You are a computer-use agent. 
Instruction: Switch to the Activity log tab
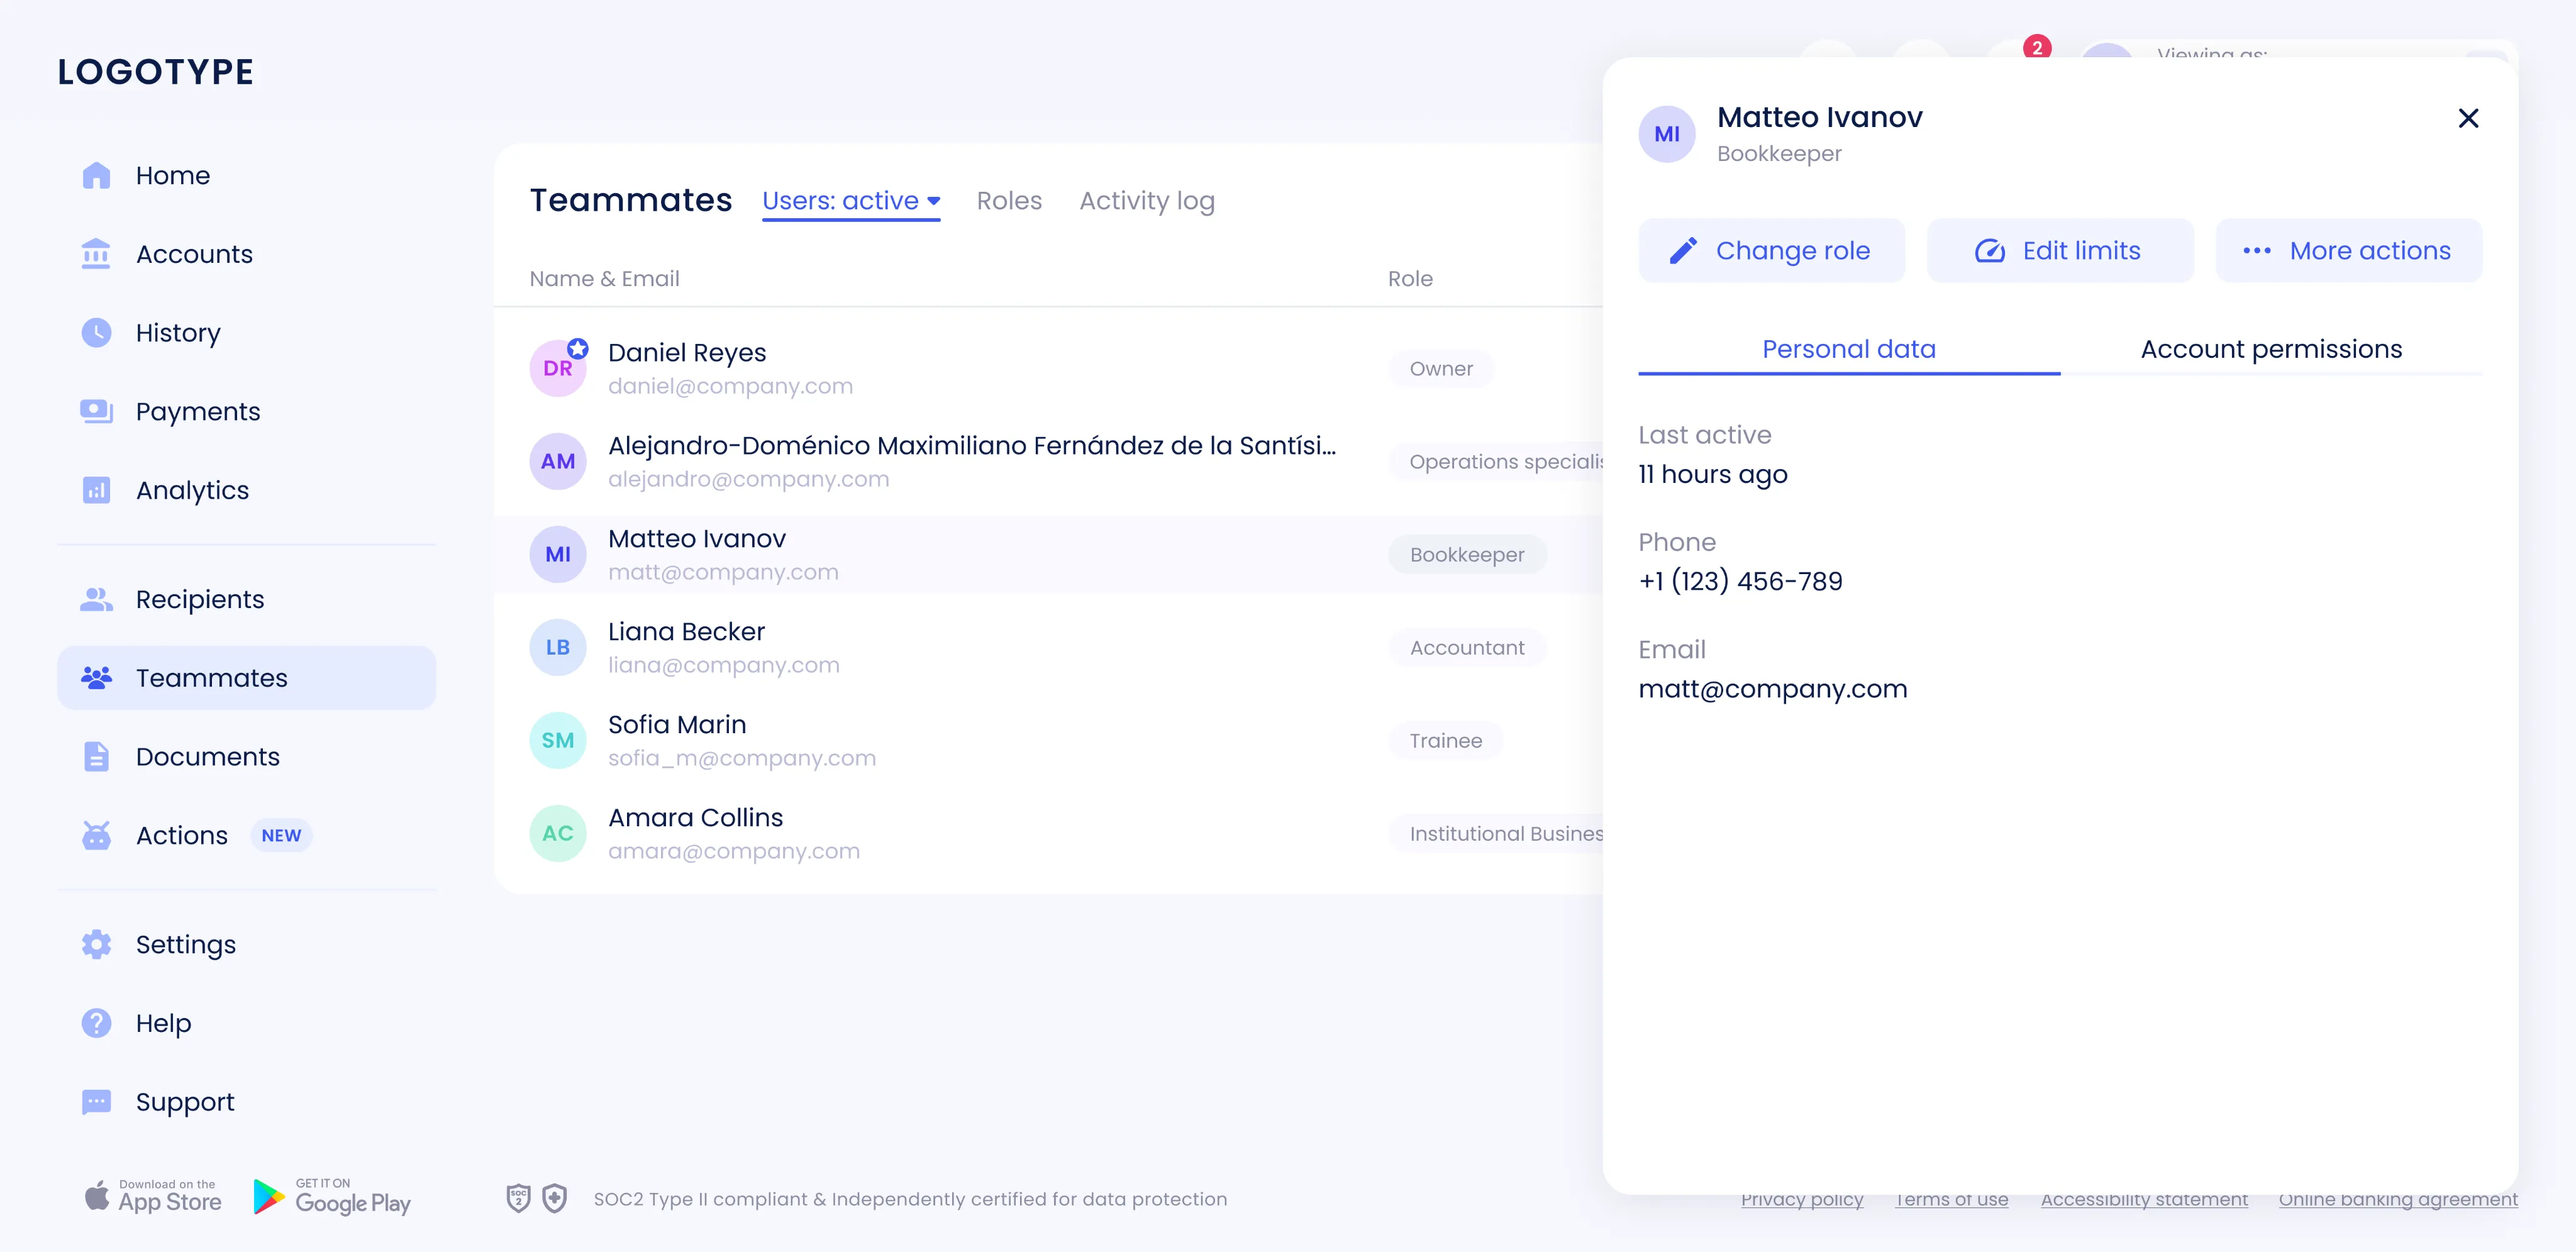pos(1147,201)
